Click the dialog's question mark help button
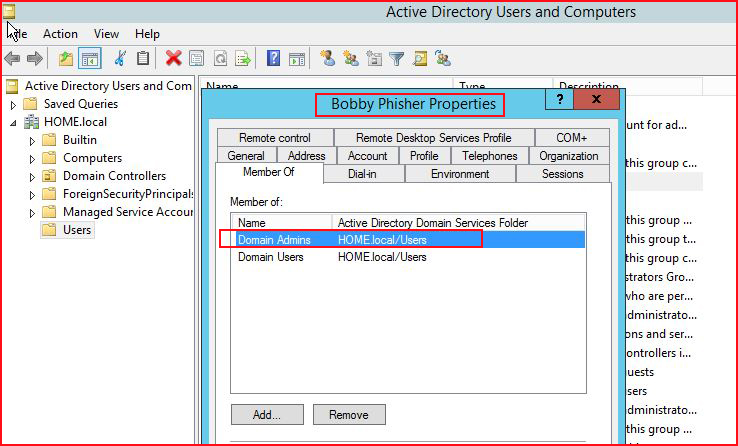 [x=560, y=99]
